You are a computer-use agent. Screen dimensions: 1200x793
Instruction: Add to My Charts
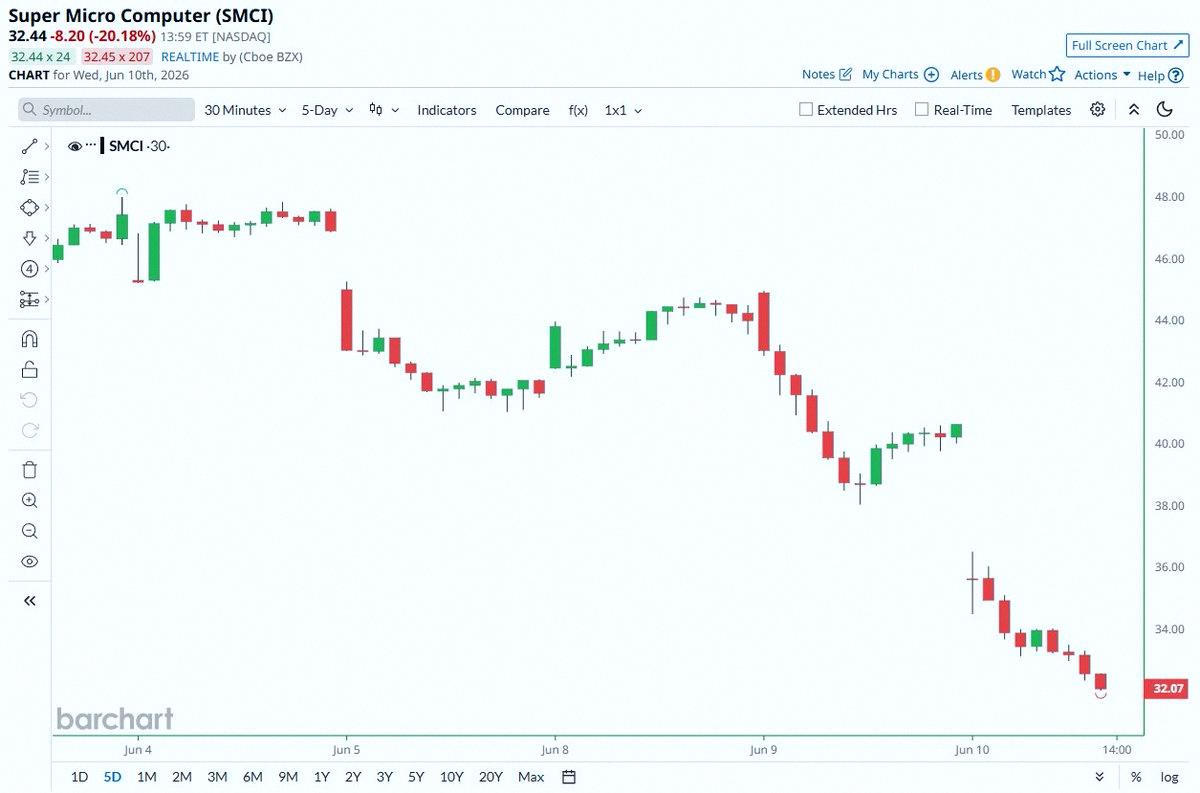click(900, 74)
